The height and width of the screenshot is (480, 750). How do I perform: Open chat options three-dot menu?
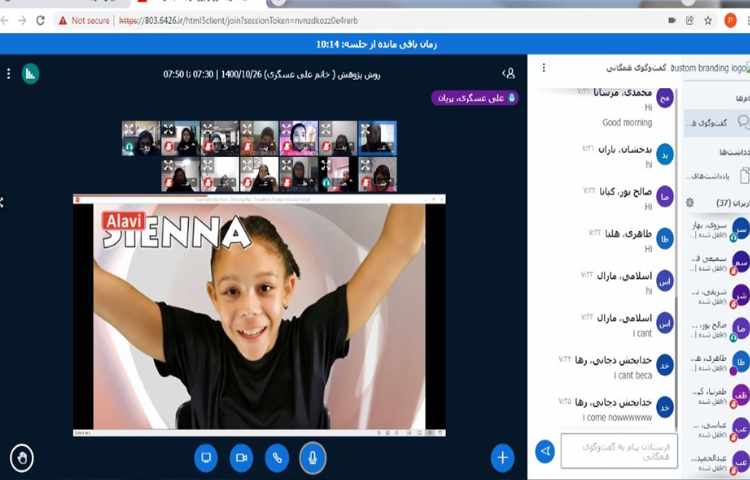pos(544,68)
